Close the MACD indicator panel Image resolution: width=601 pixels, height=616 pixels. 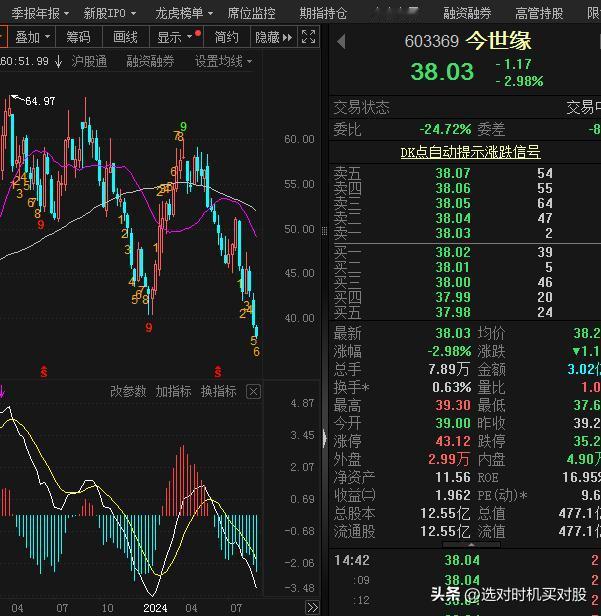pos(253,392)
